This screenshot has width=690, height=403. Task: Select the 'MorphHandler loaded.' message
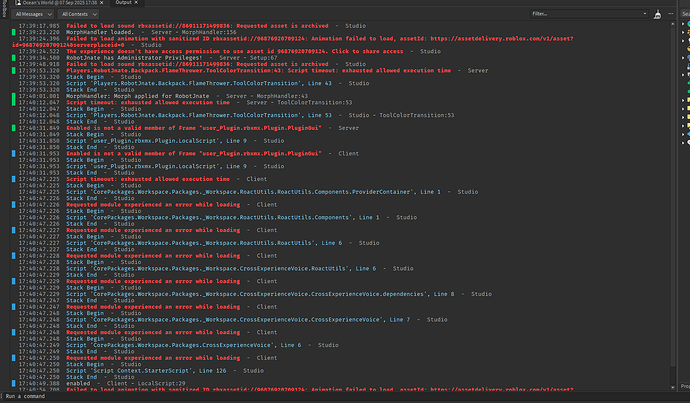100,32
